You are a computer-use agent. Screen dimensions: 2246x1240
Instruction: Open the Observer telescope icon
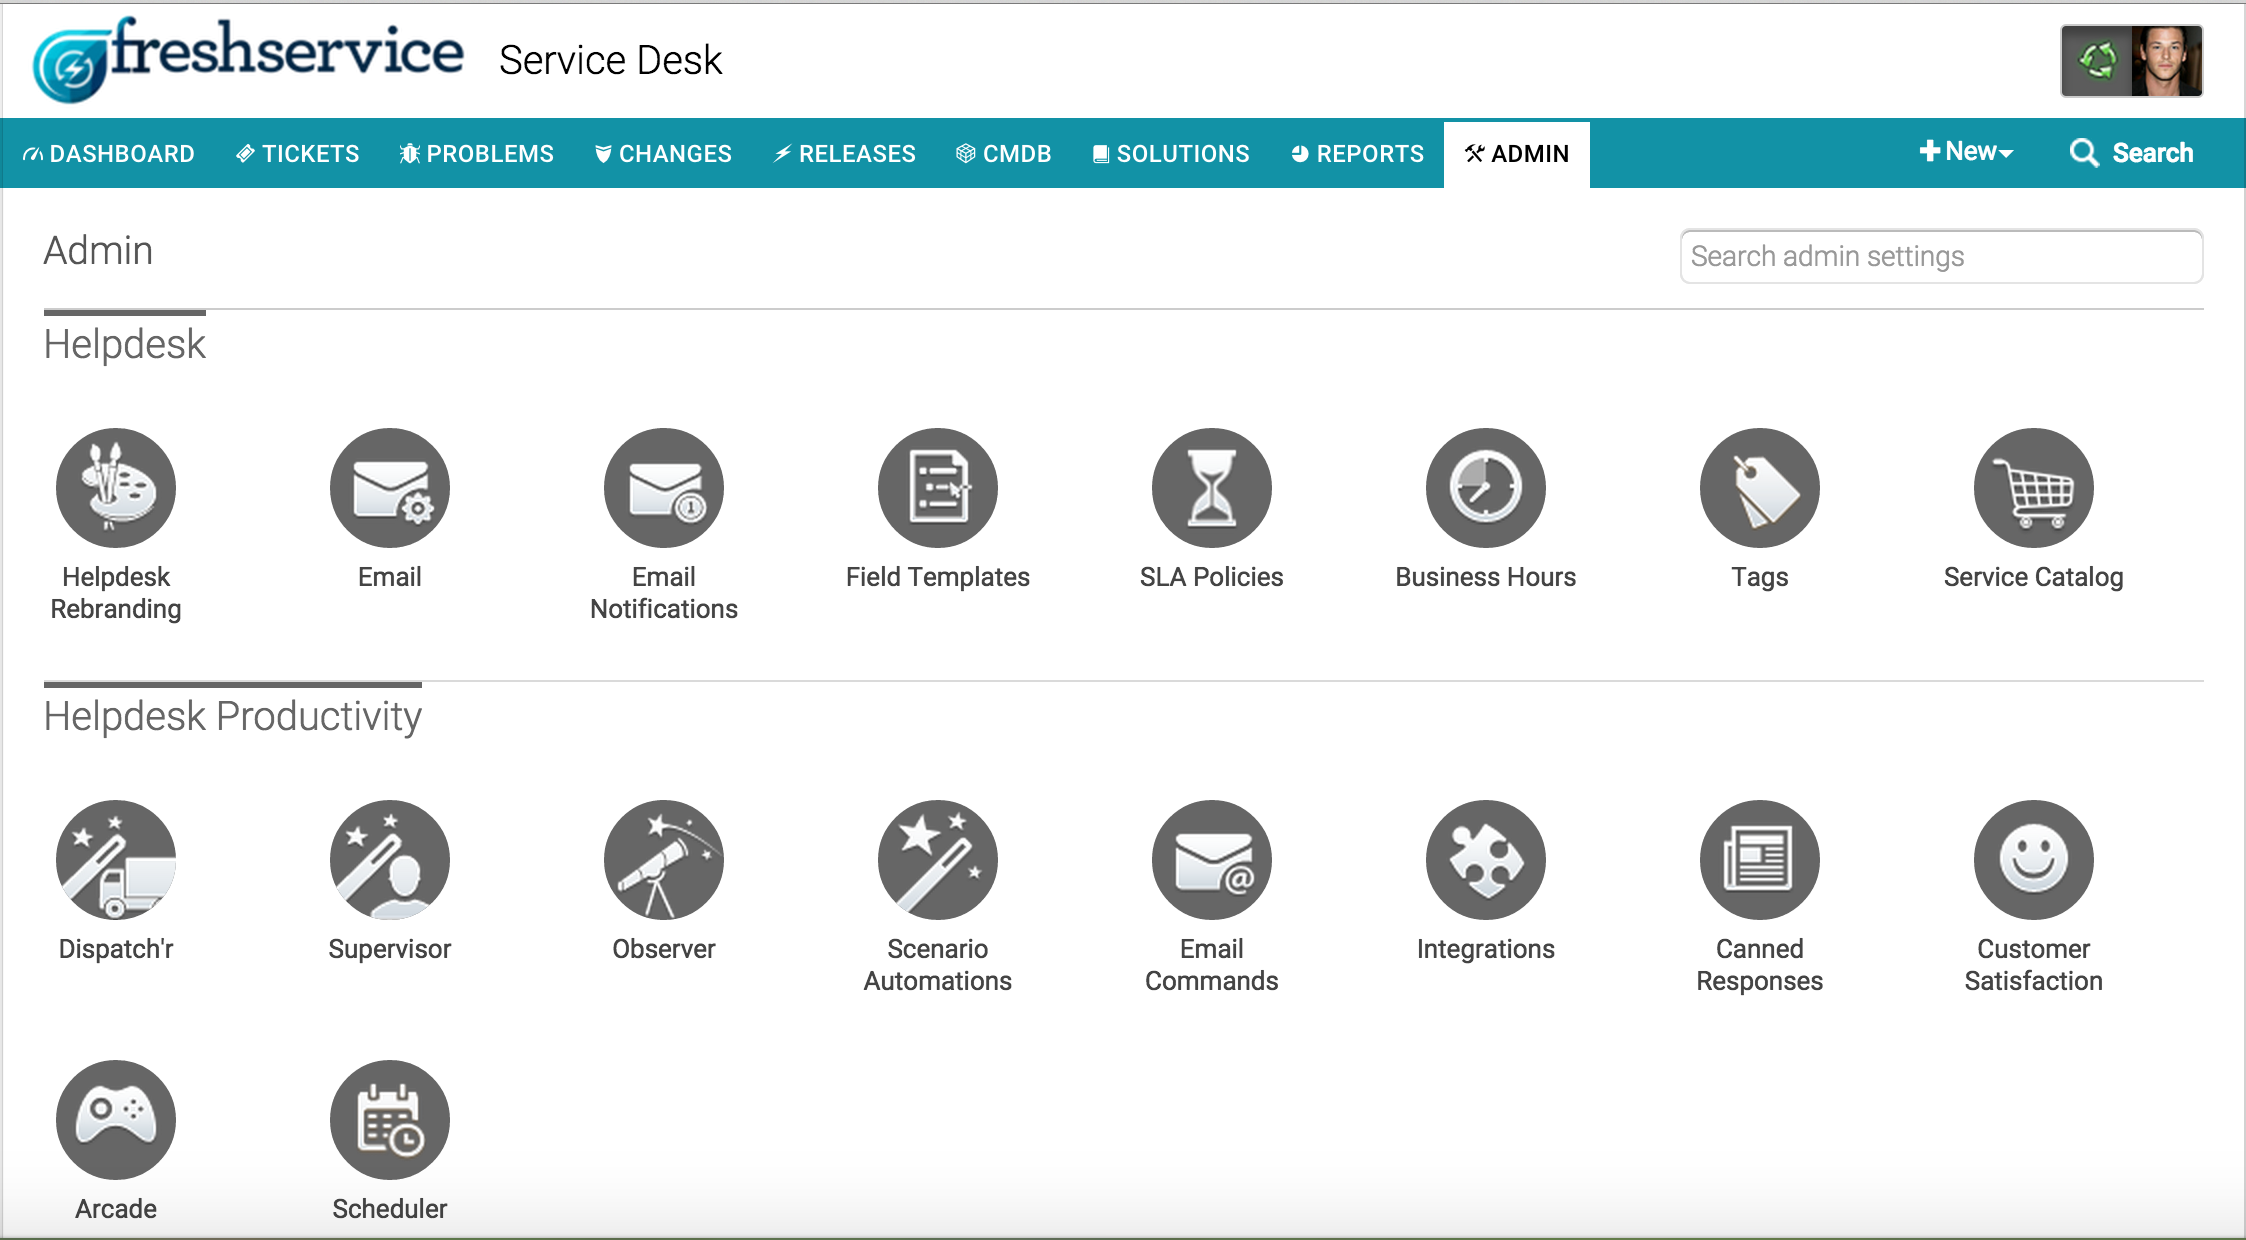[664, 860]
